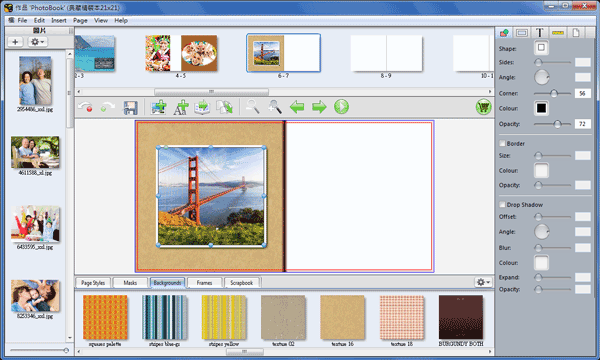Click the add photo icon
Image resolution: width=600 pixels, height=360 pixels.
tap(158, 107)
